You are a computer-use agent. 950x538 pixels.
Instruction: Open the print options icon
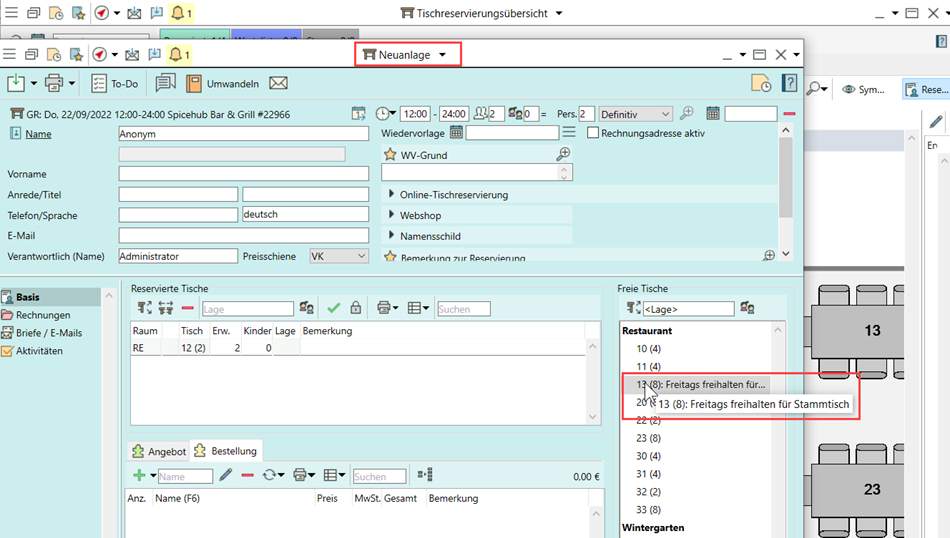[53, 84]
